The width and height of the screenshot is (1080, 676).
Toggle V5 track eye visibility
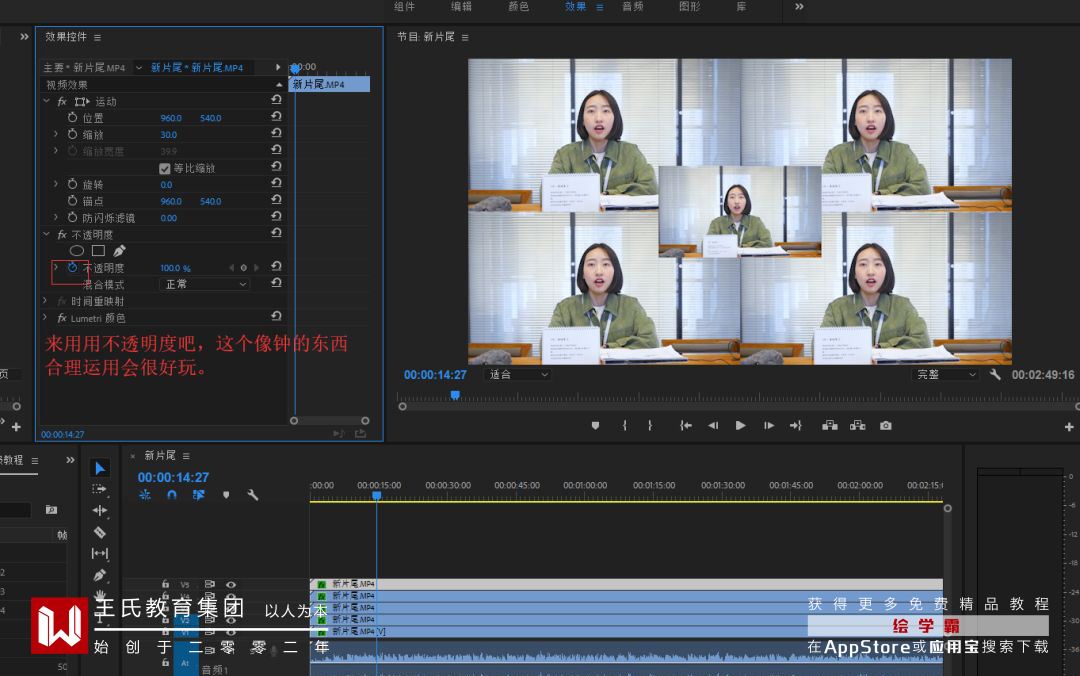231,584
